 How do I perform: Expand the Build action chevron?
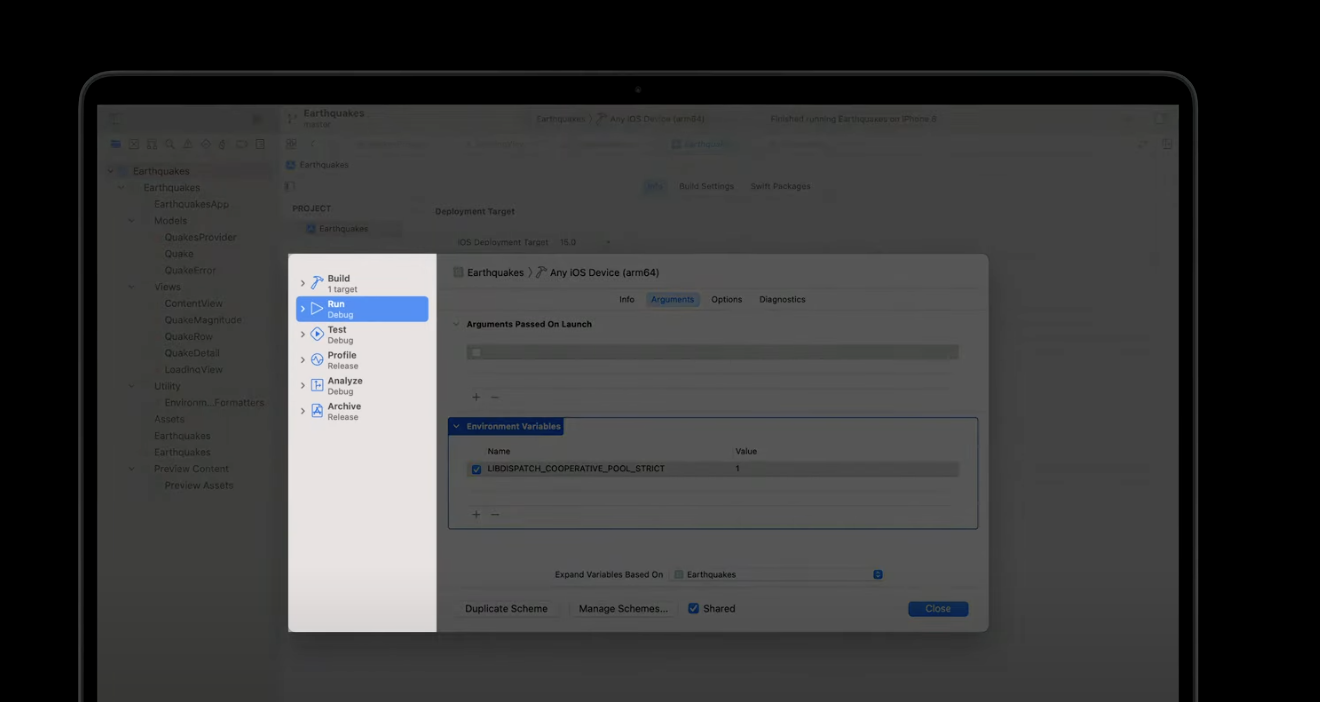coord(303,284)
